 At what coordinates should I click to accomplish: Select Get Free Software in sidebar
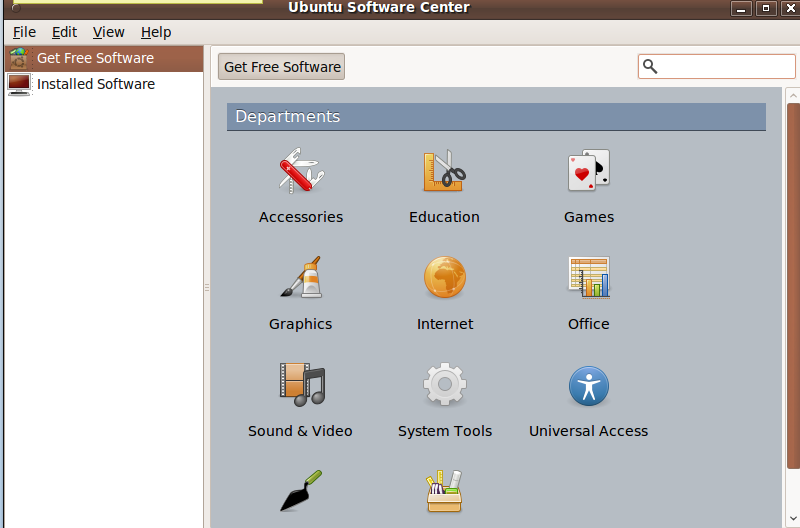(104, 58)
